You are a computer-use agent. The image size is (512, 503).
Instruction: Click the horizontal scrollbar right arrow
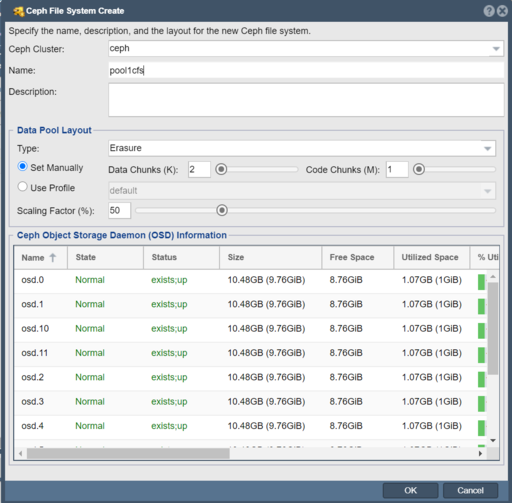pyautogui.click(x=480, y=454)
